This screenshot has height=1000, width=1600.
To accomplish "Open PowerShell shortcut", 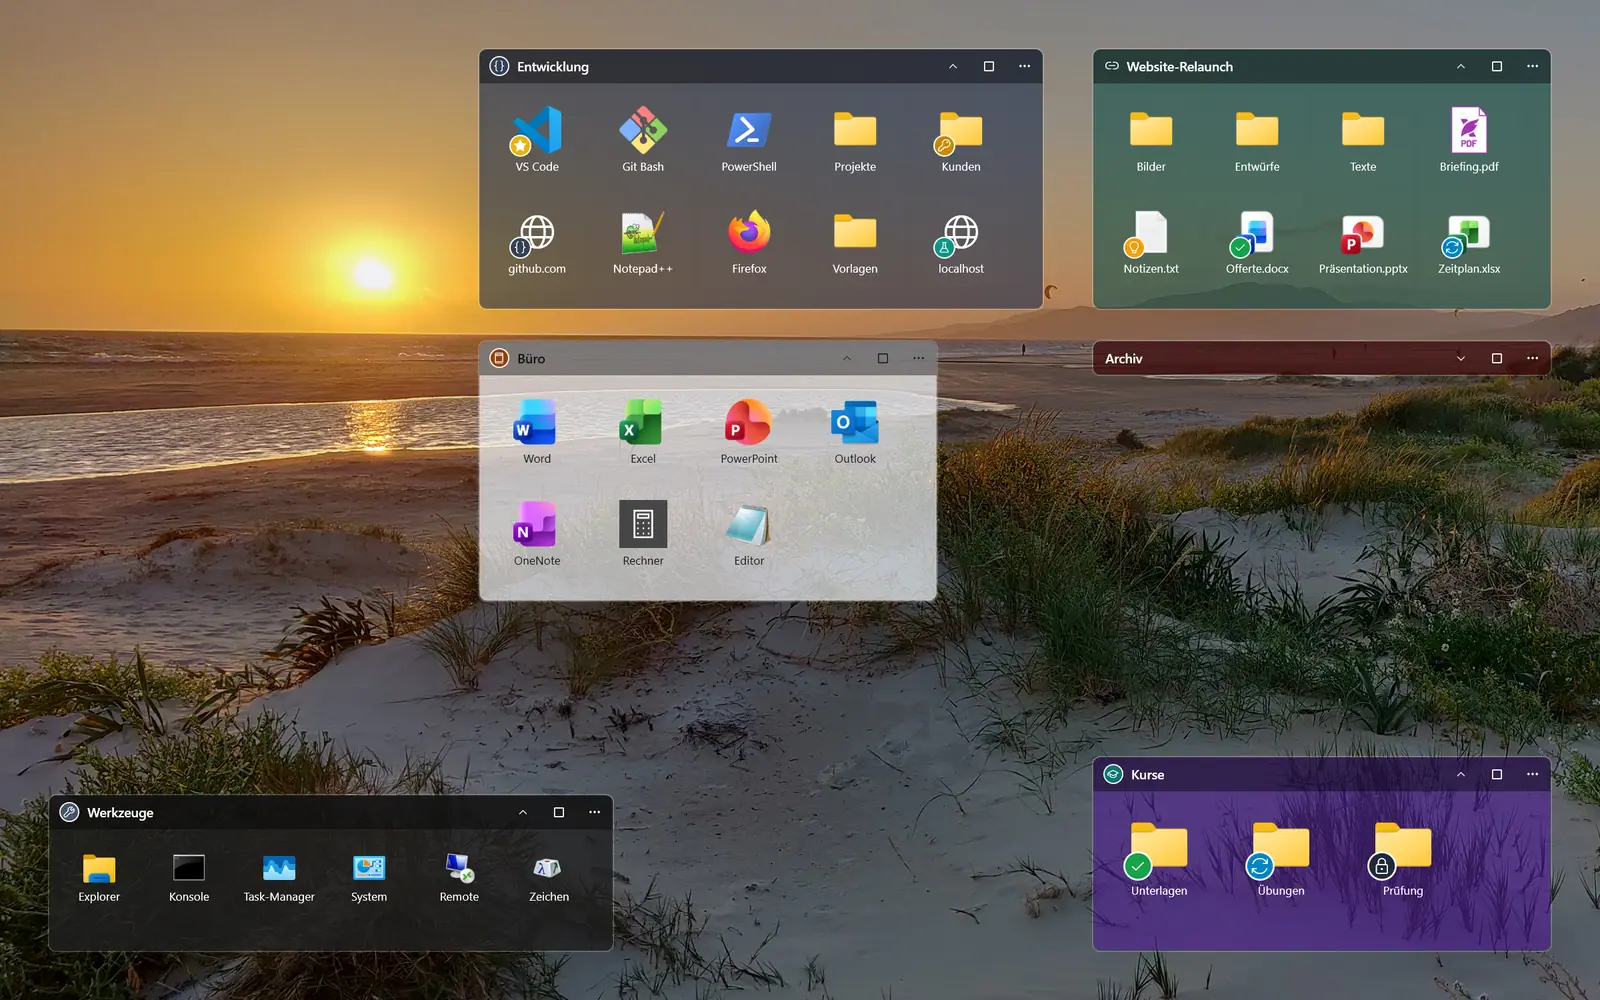I will point(749,139).
